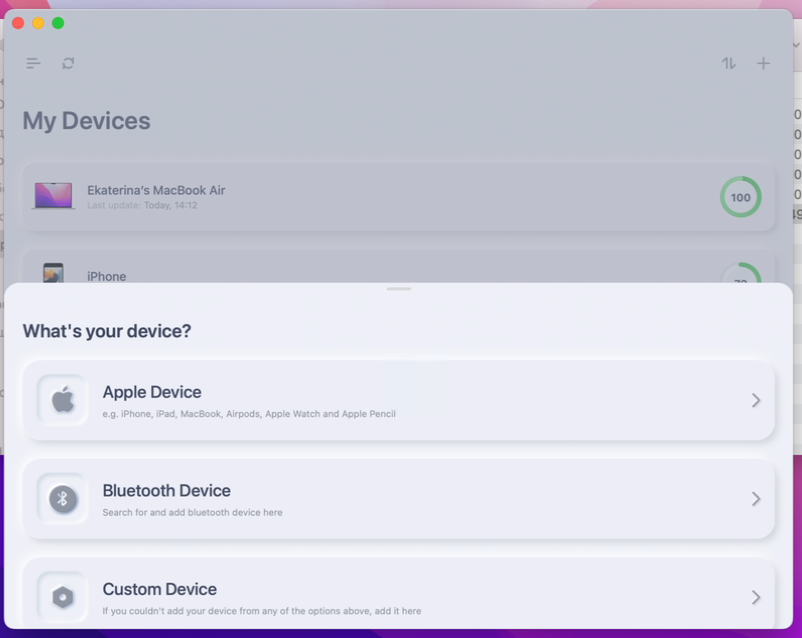The image size is (802, 638).
Task: Click the 100 battery ring indicator
Action: coord(741,197)
